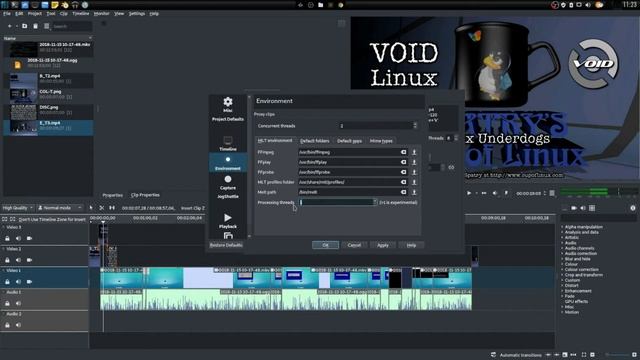This screenshot has height=360, width=640.
Task: Show video effects in effects list
Action: click(x=574, y=208)
